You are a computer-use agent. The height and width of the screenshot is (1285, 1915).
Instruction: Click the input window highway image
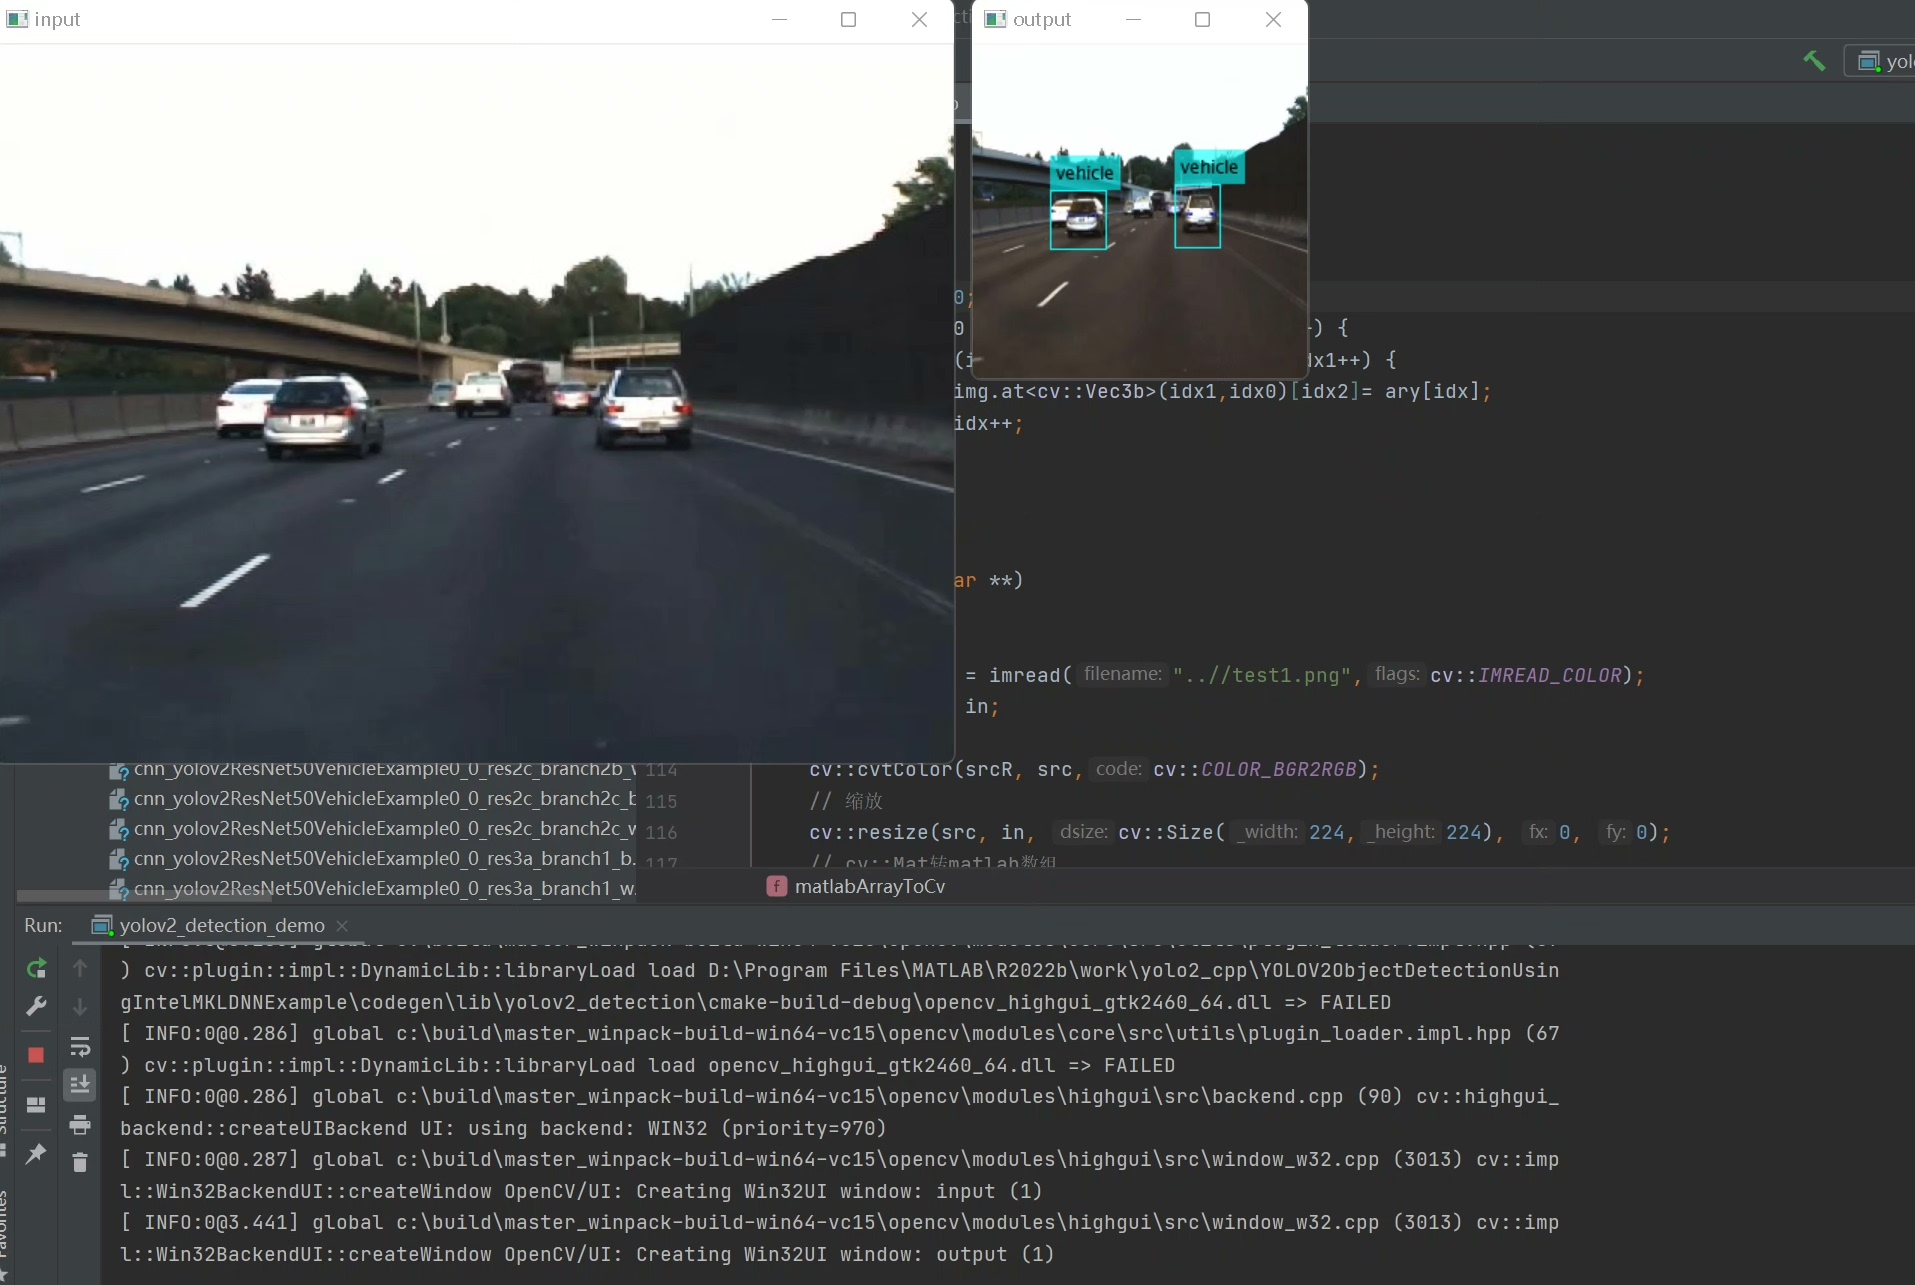pos(477,403)
